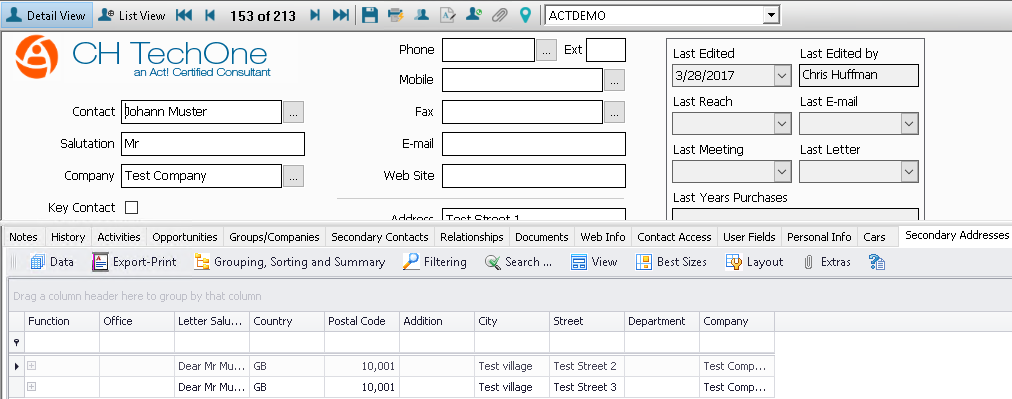Open the Activities tab
The width and height of the screenshot is (1012, 399).
point(119,237)
